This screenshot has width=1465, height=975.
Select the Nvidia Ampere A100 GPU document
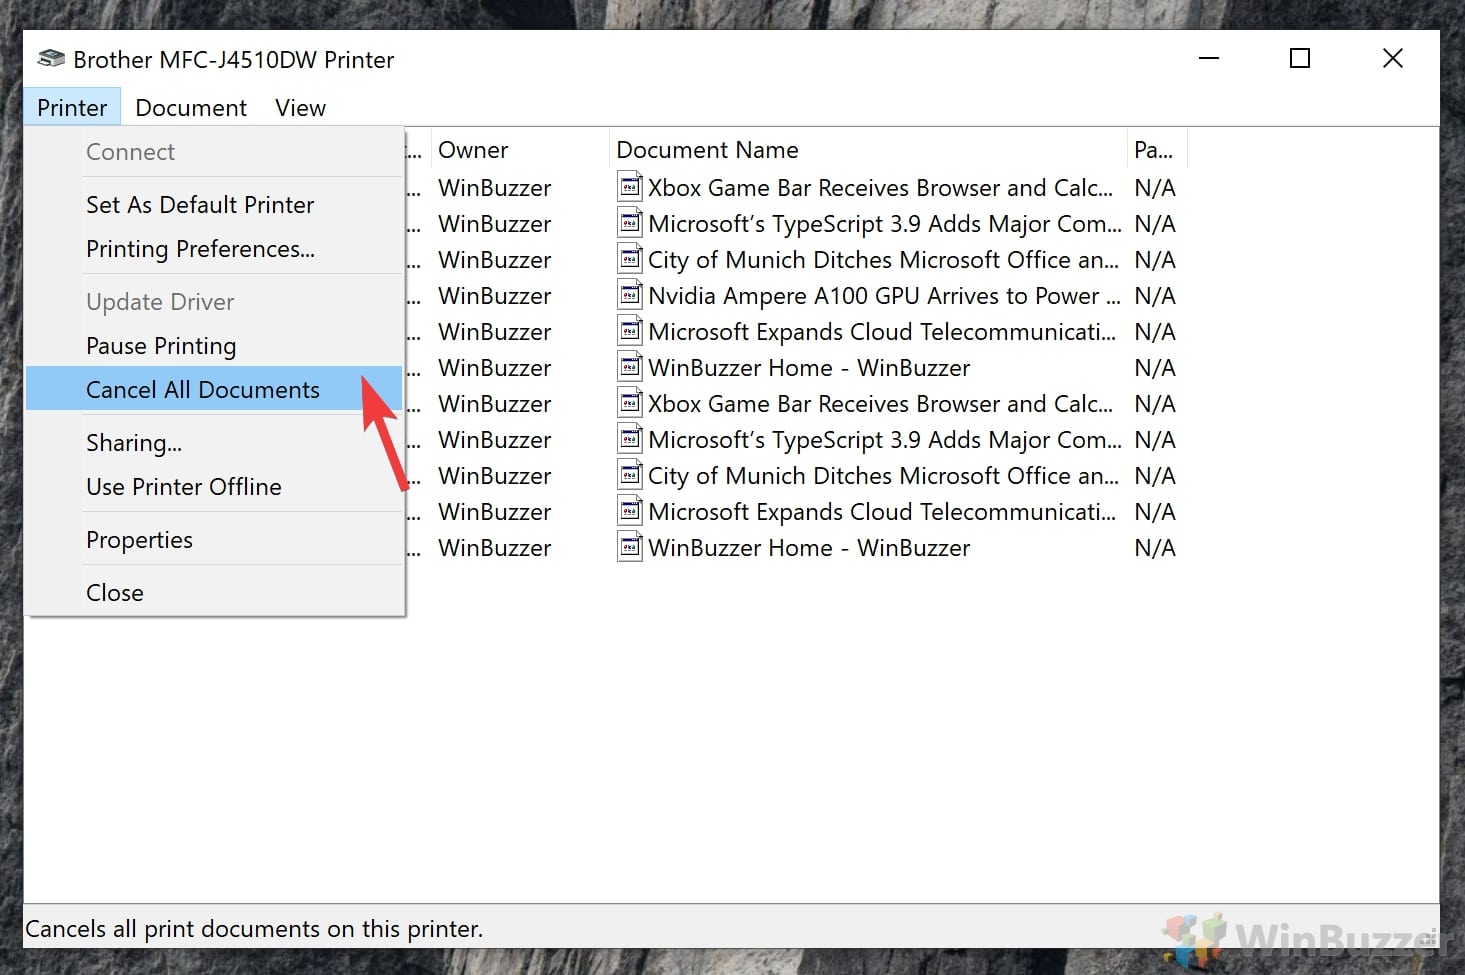click(x=884, y=295)
